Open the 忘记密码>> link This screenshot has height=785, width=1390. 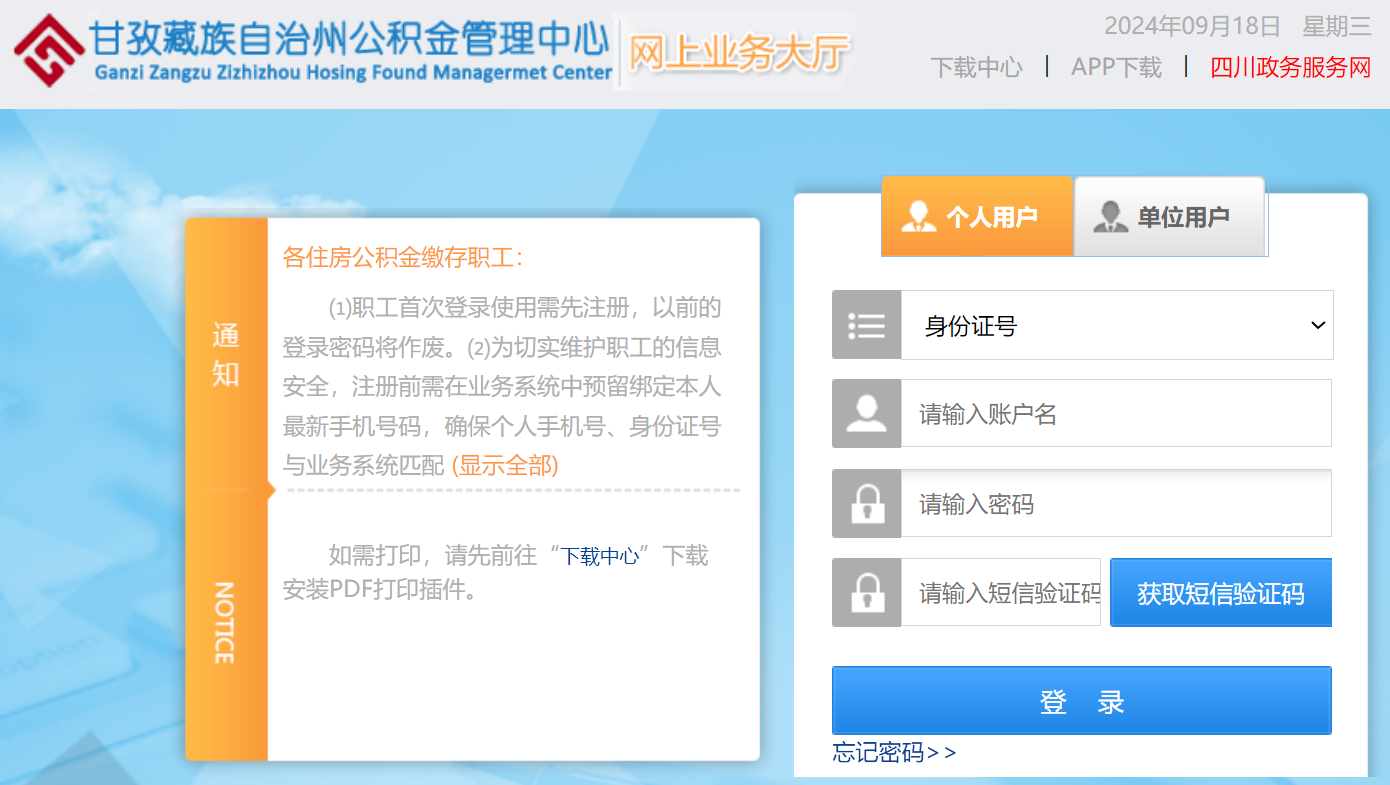(x=894, y=752)
